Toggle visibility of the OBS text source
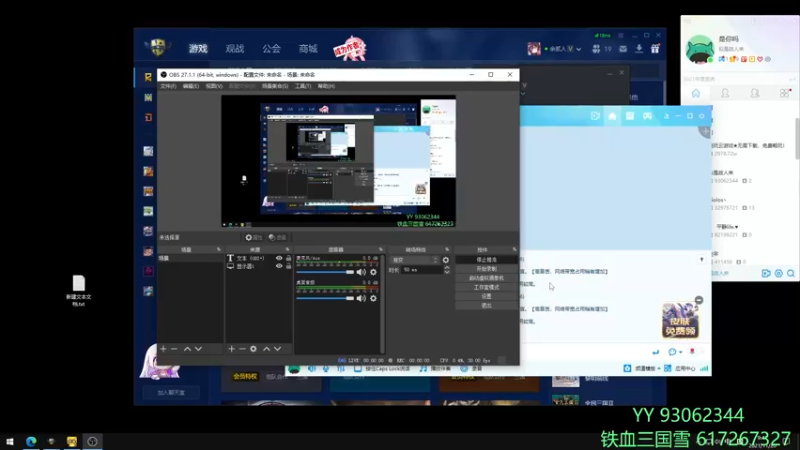The height and width of the screenshot is (450, 800). click(x=279, y=258)
